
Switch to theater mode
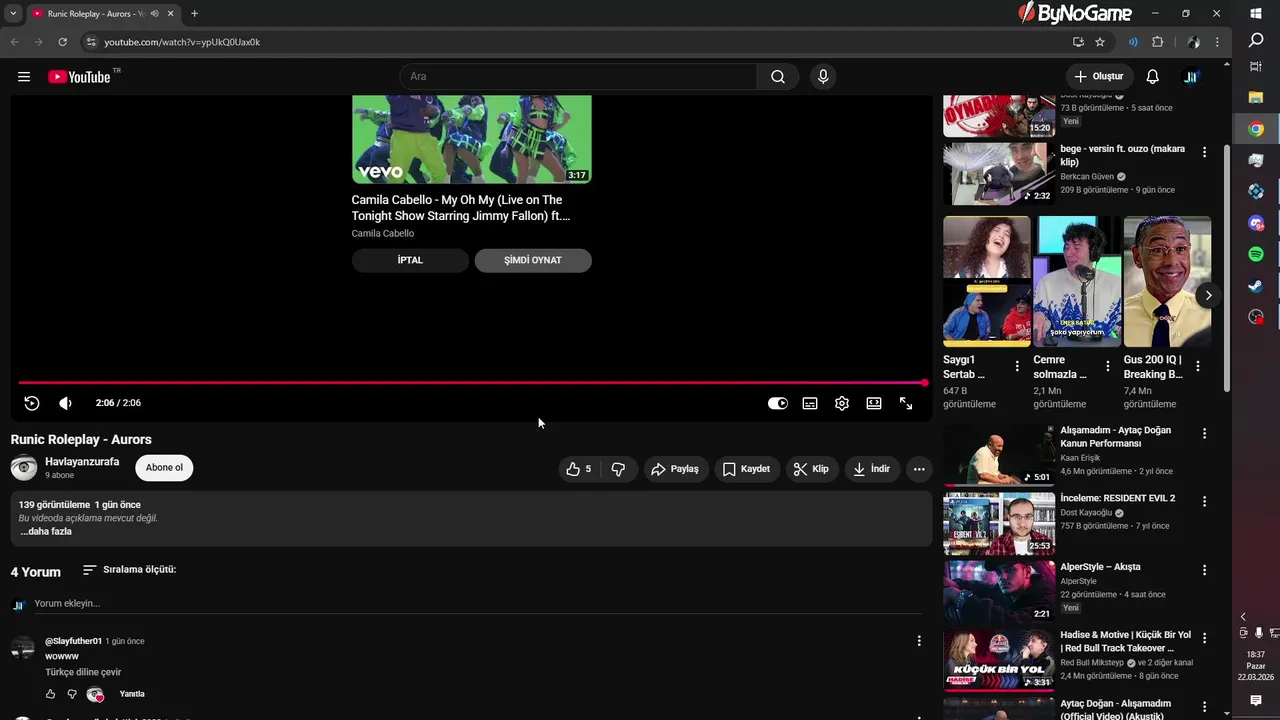[x=874, y=403]
